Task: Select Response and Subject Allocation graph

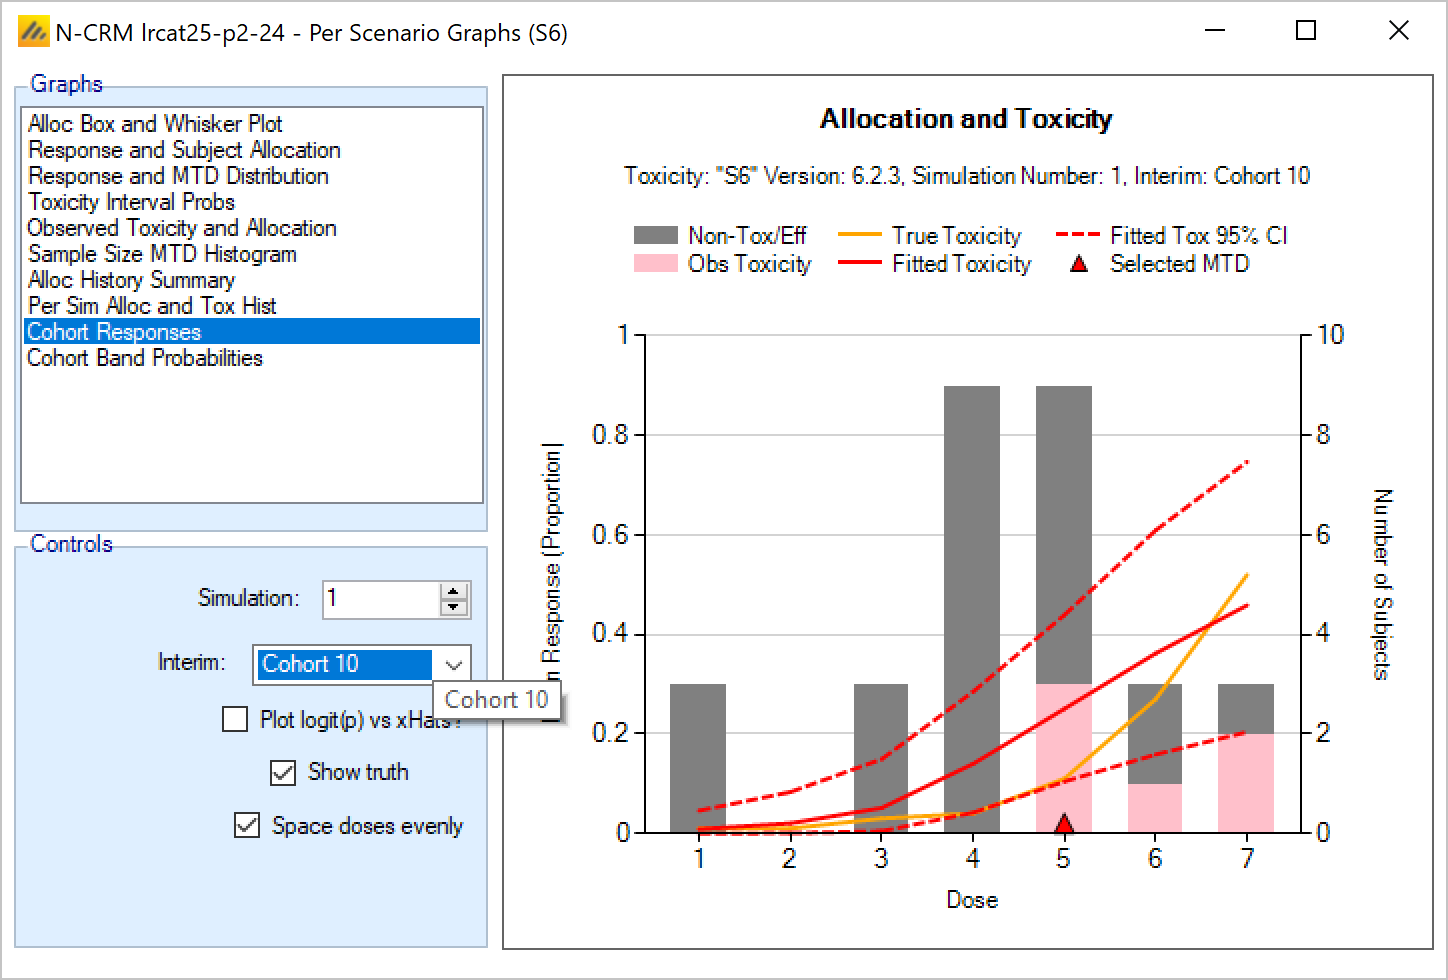Action: 184,150
